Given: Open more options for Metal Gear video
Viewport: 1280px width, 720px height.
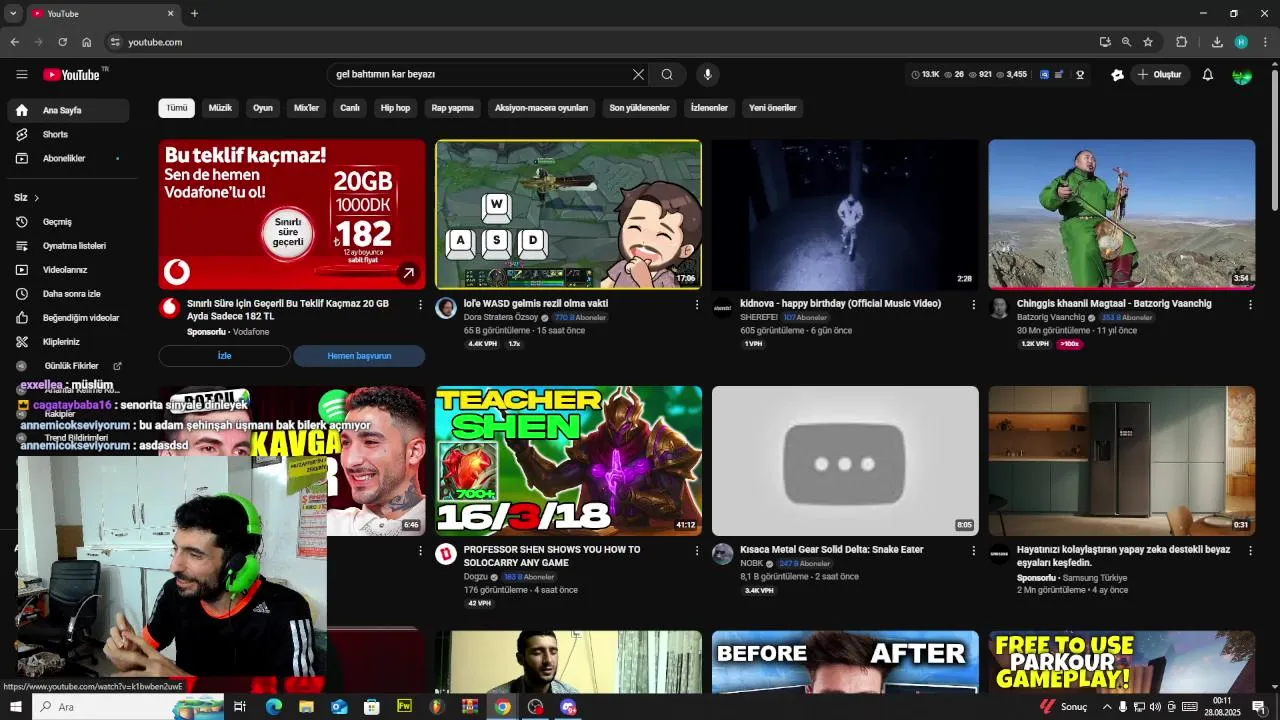Looking at the screenshot, I should point(973,550).
